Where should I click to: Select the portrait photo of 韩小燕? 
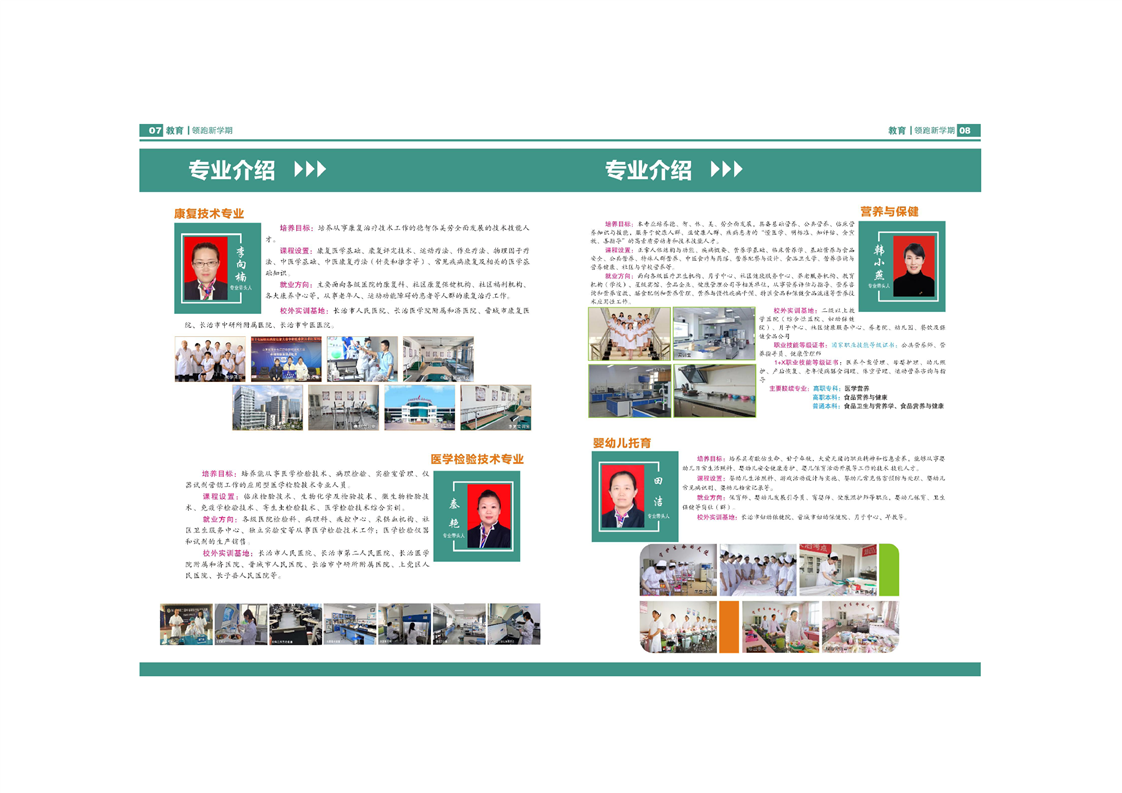tap(914, 266)
